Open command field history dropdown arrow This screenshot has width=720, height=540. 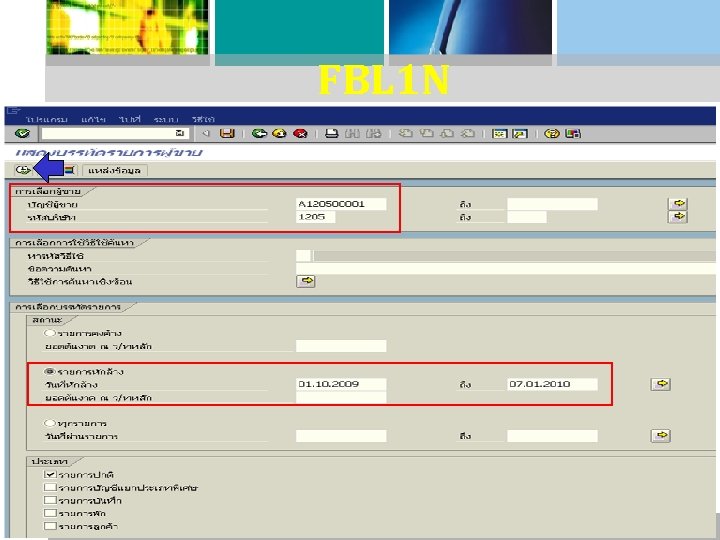tap(180, 133)
